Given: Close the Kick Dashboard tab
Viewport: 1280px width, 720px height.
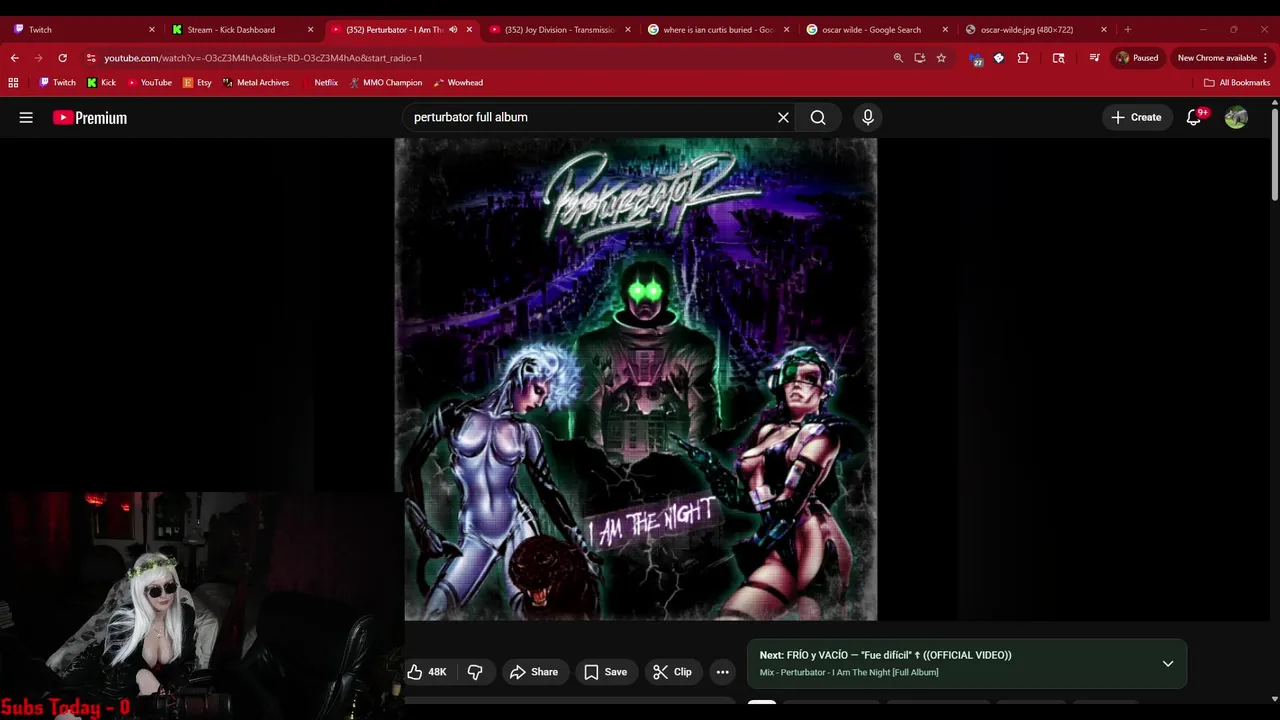Looking at the screenshot, I should 310,30.
